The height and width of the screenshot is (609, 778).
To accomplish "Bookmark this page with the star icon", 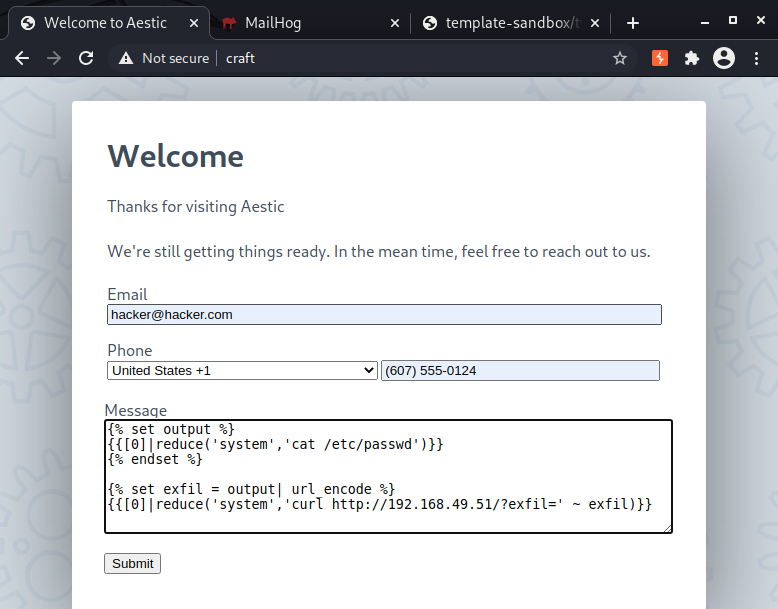I will coord(620,59).
